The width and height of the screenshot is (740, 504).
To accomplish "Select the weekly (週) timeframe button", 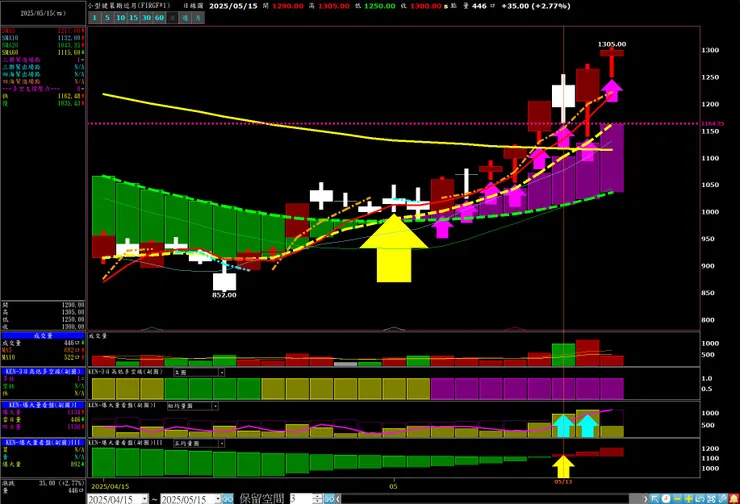I will (x=185, y=18).
